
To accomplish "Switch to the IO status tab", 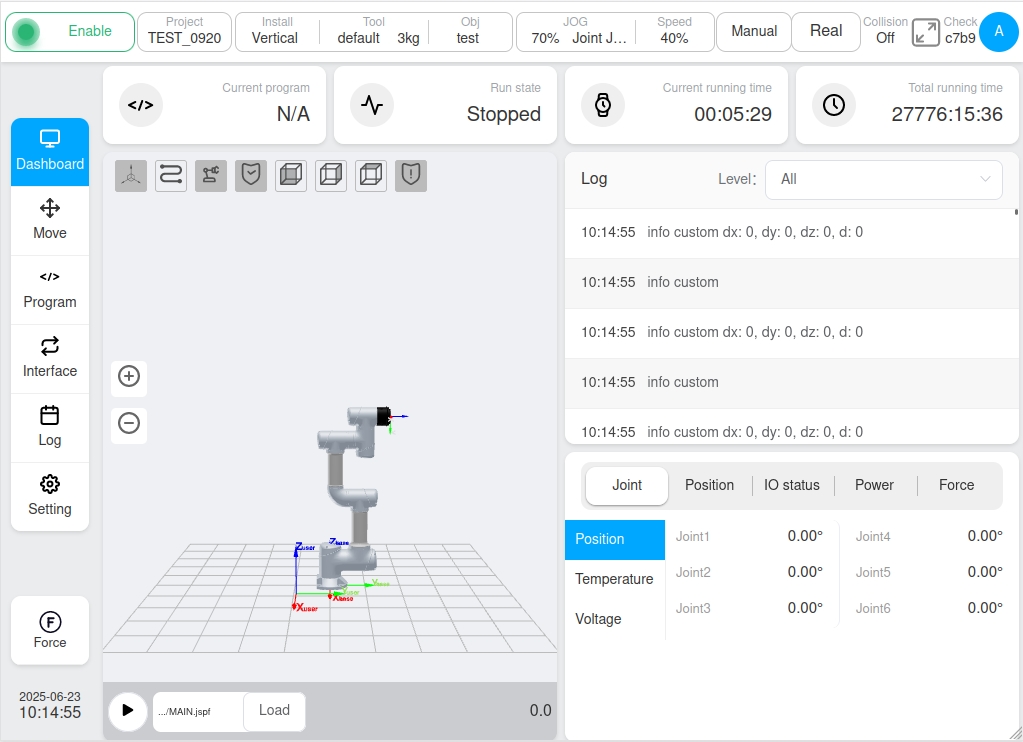I will pos(791,485).
